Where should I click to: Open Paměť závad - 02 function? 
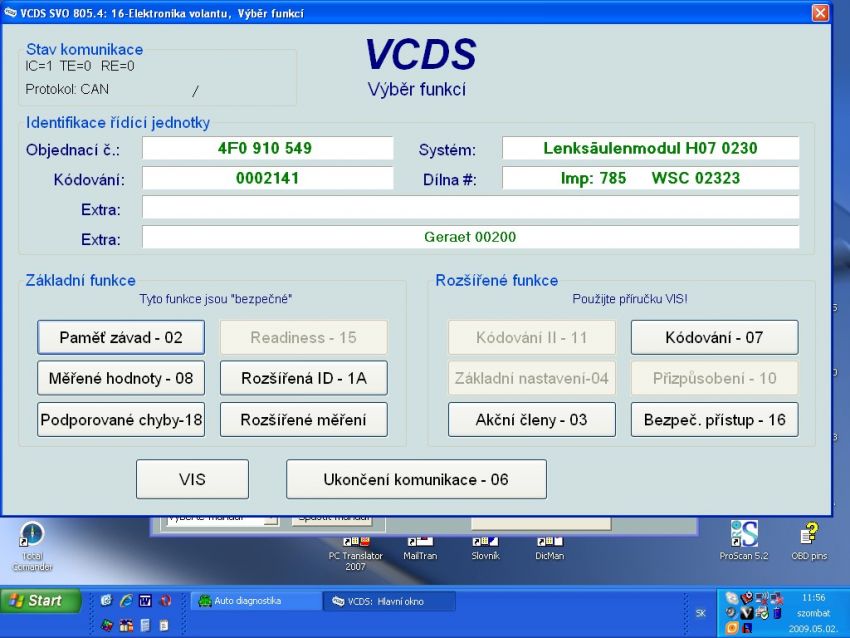[x=121, y=338]
